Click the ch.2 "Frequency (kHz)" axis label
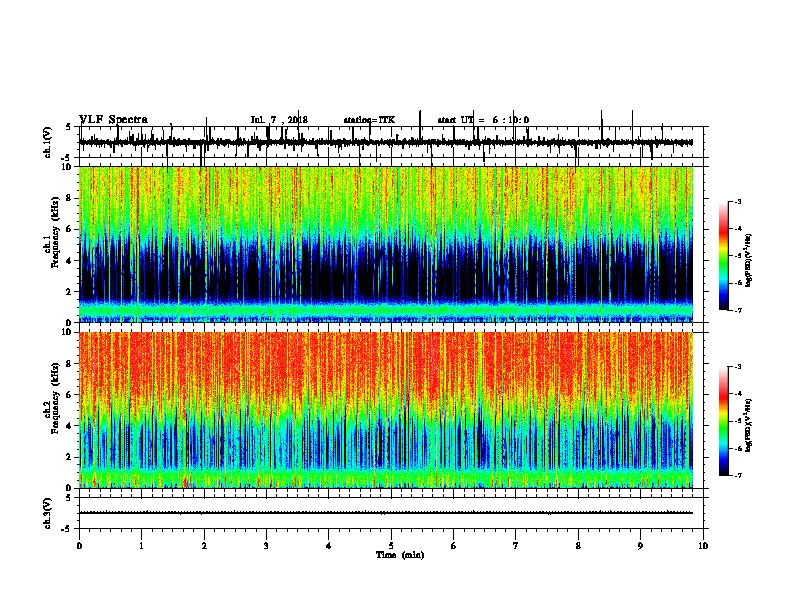Viewport: 792px width, 612px height. (x=55, y=399)
